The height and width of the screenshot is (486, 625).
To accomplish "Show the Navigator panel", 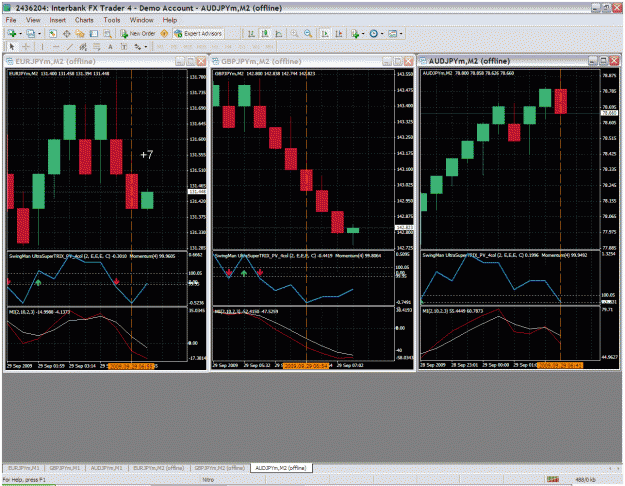I will [x=80, y=34].
